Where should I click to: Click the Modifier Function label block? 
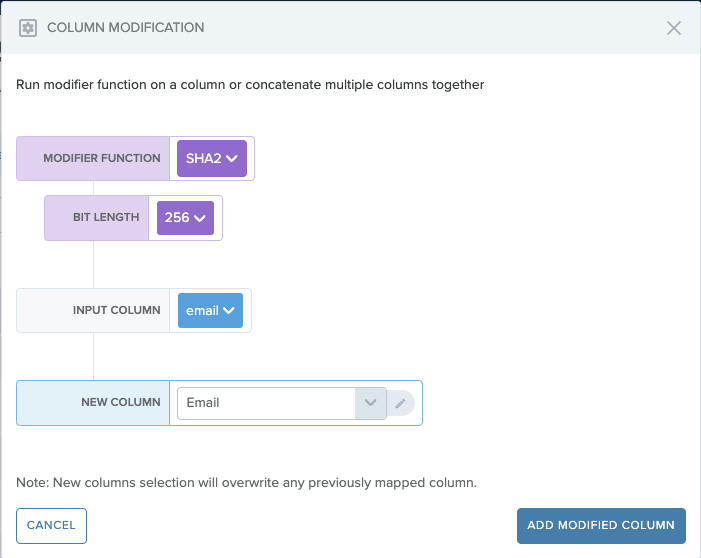pos(93,158)
